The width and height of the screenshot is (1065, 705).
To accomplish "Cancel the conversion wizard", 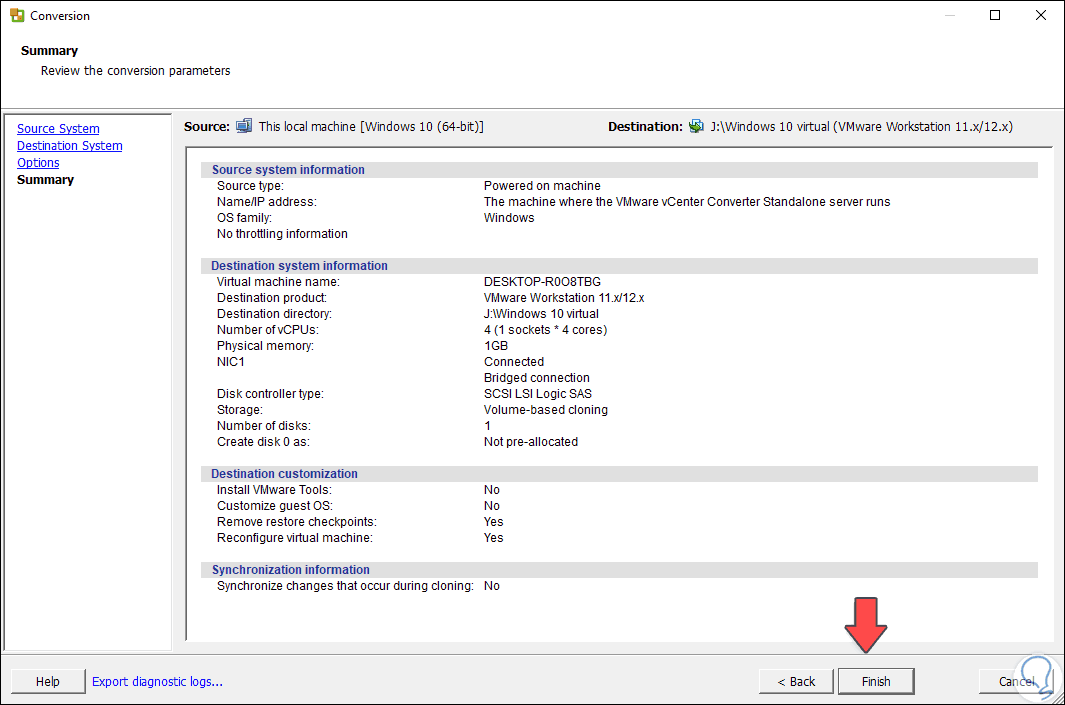I will (1017, 681).
